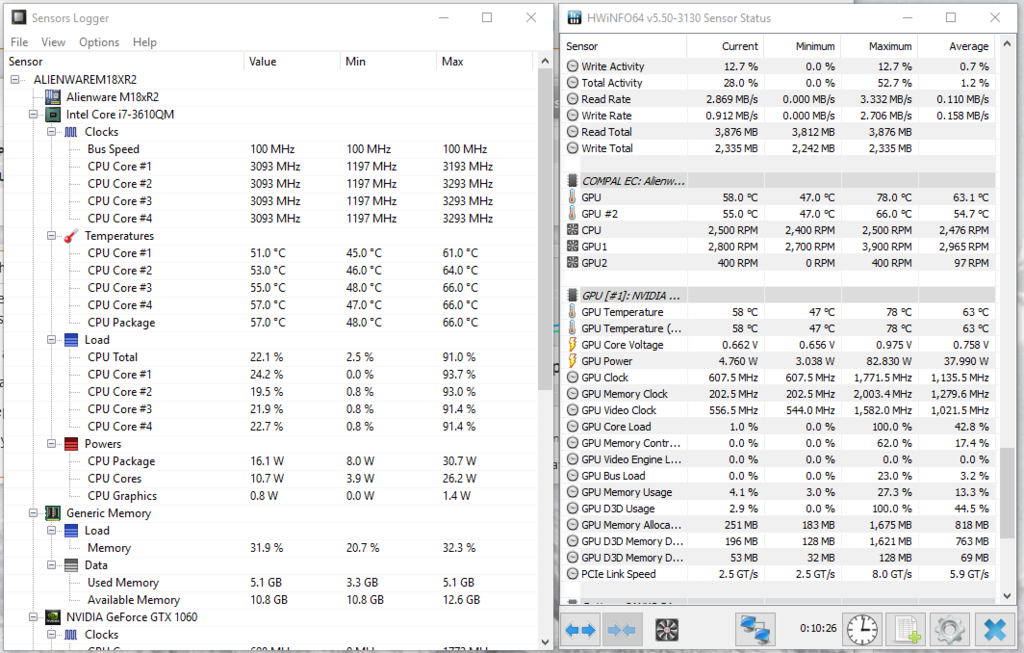Click the Min column header in Sensors Logger
Image resolution: width=1024 pixels, height=653 pixels.
point(388,61)
